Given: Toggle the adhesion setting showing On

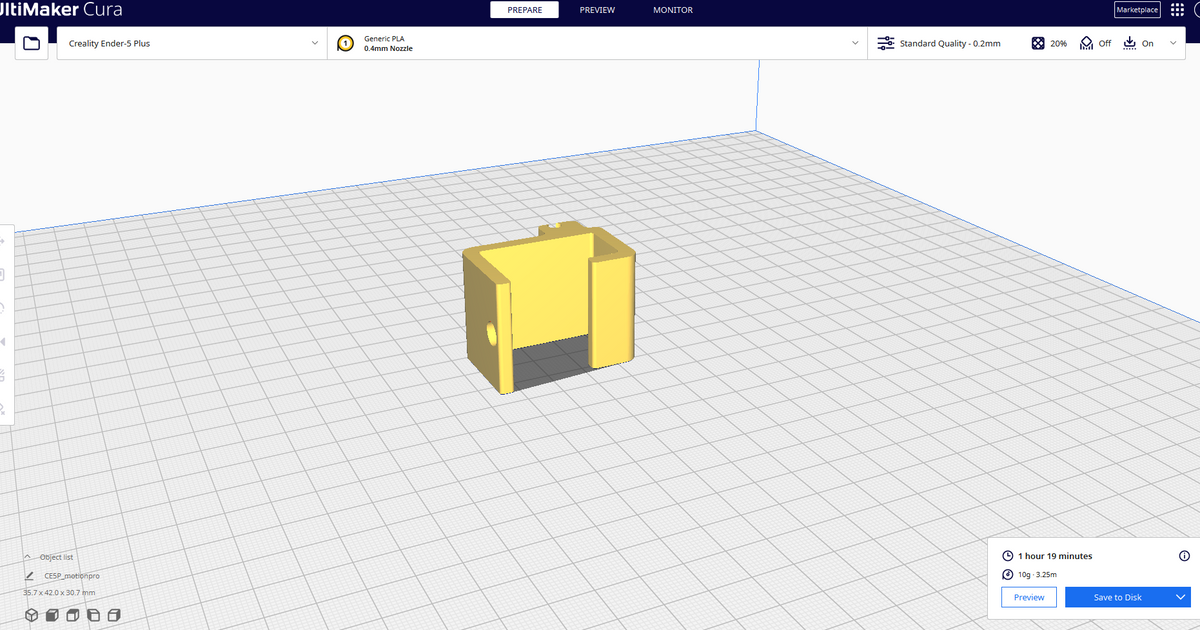Looking at the screenshot, I should 1130,43.
